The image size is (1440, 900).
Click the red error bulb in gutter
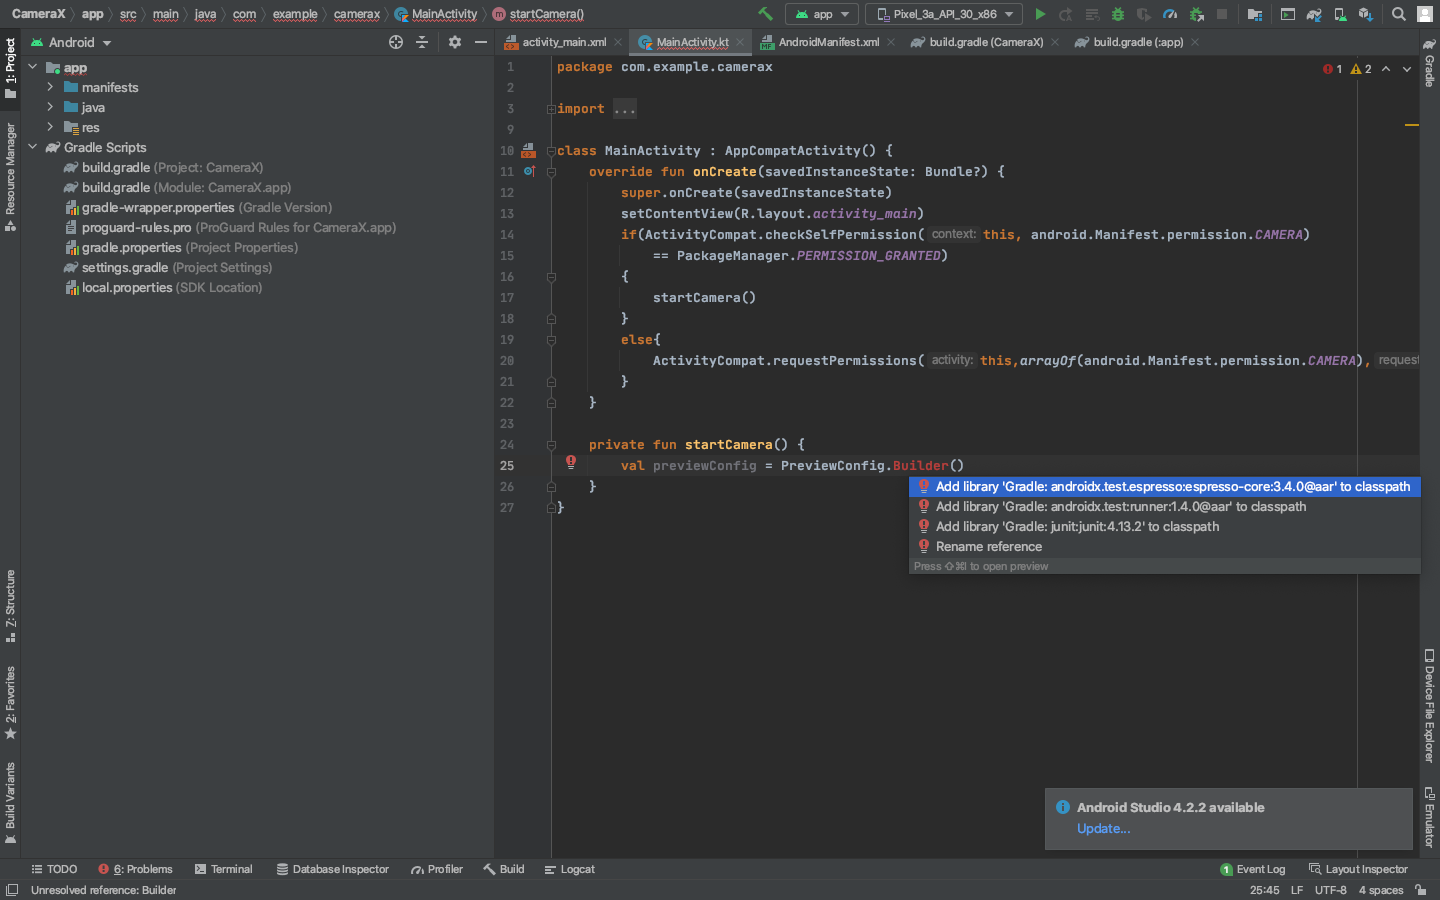[571, 462]
